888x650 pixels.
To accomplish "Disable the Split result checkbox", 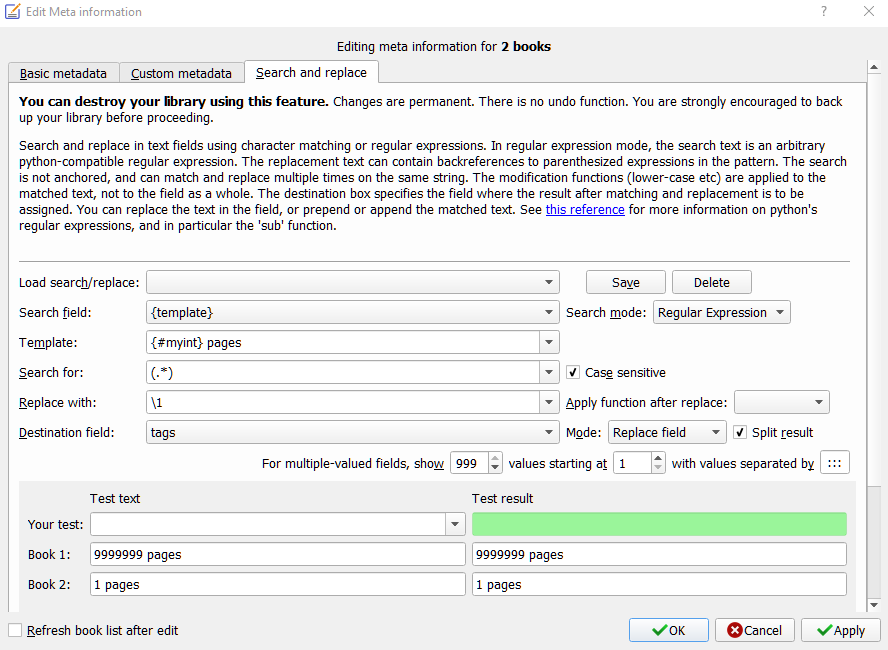I will (x=740, y=433).
